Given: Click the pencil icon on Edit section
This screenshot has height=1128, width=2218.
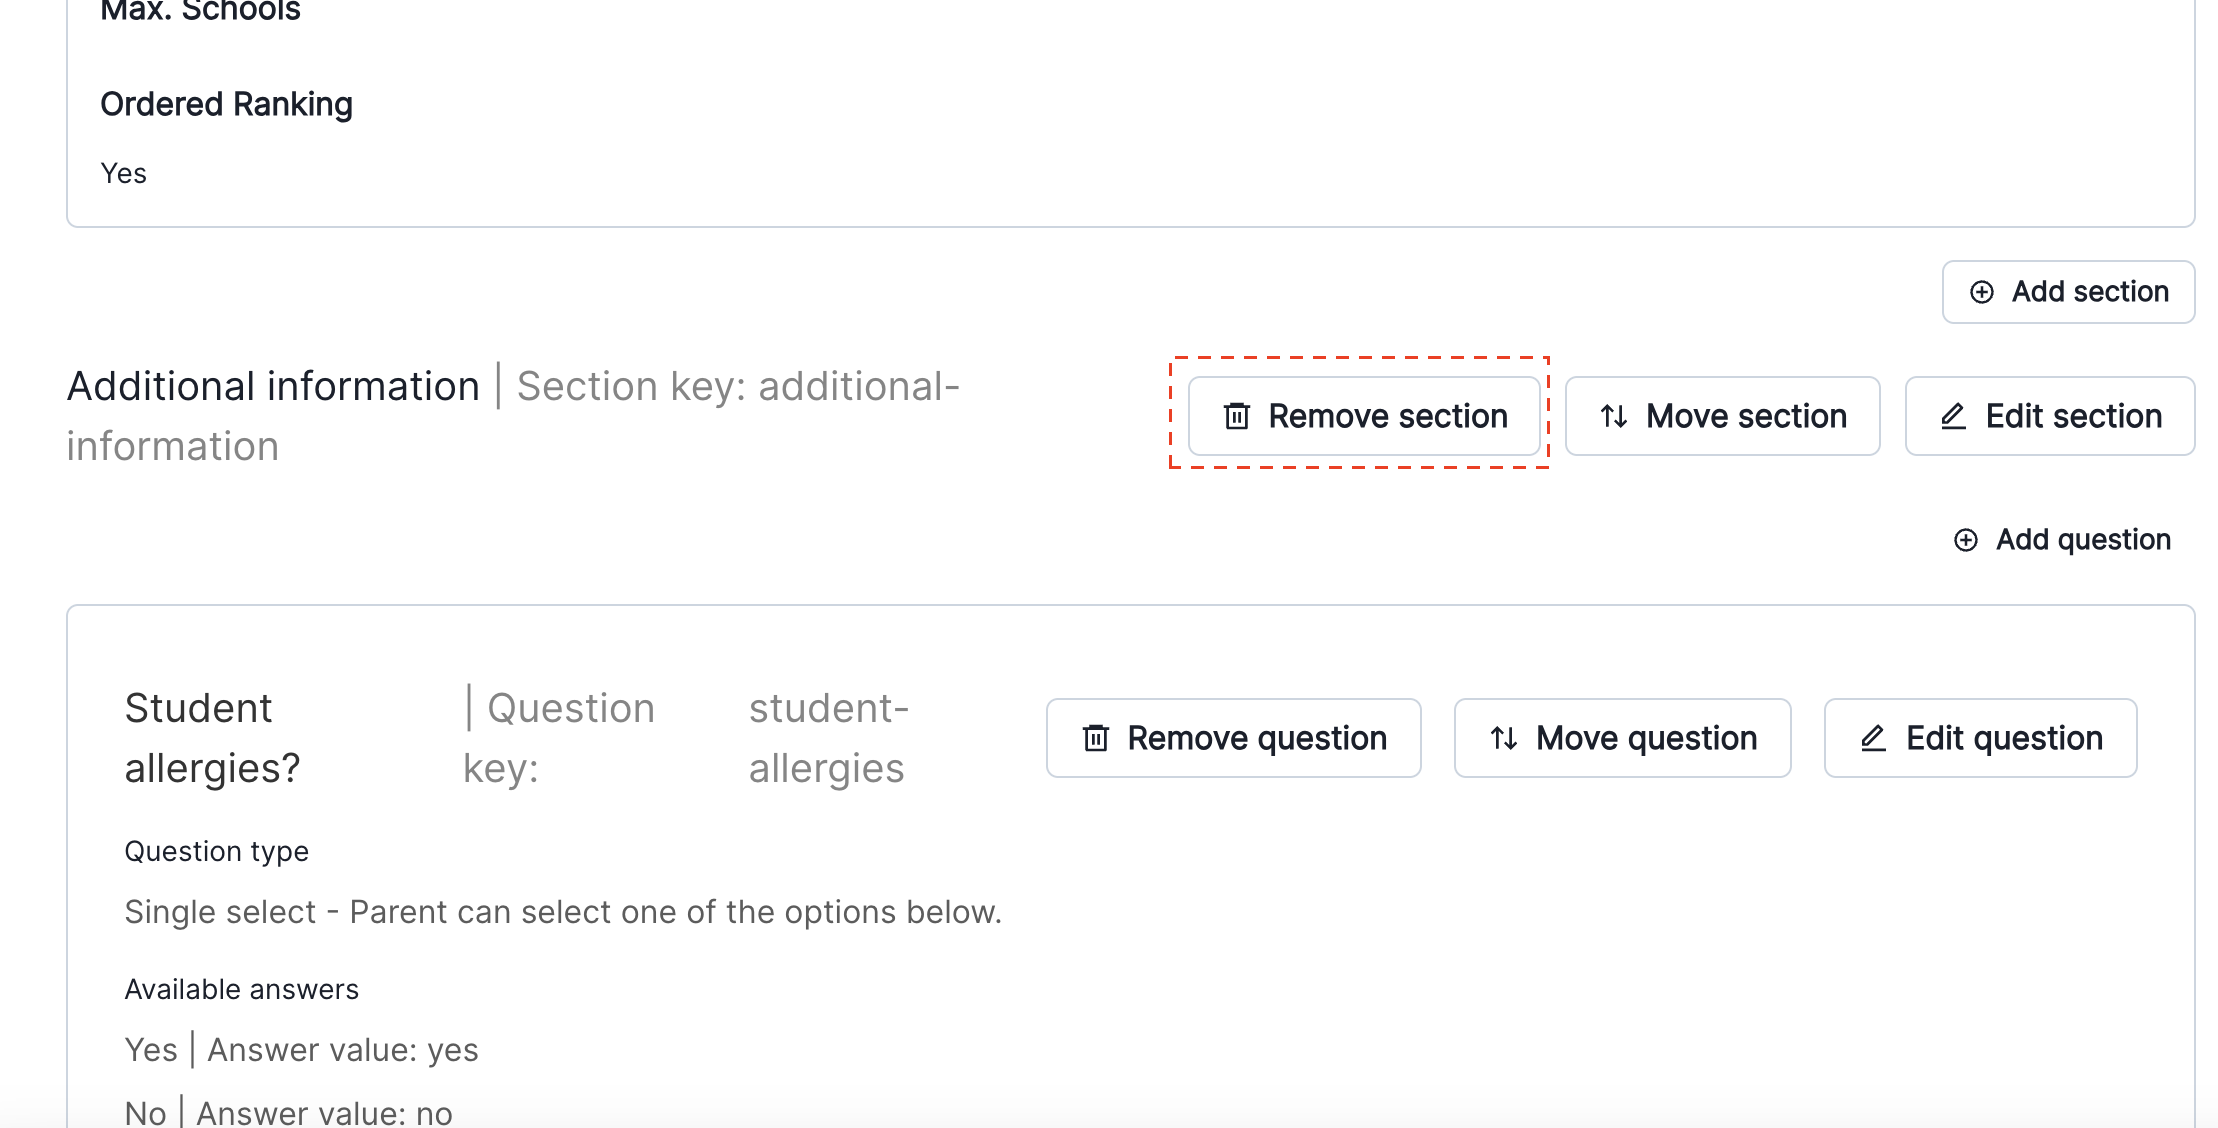Looking at the screenshot, I should [x=1953, y=416].
